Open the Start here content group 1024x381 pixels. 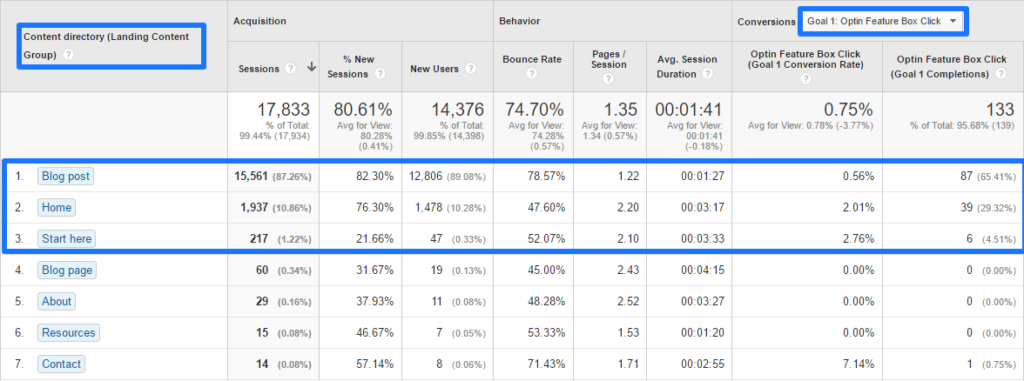pyautogui.click(x=67, y=239)
